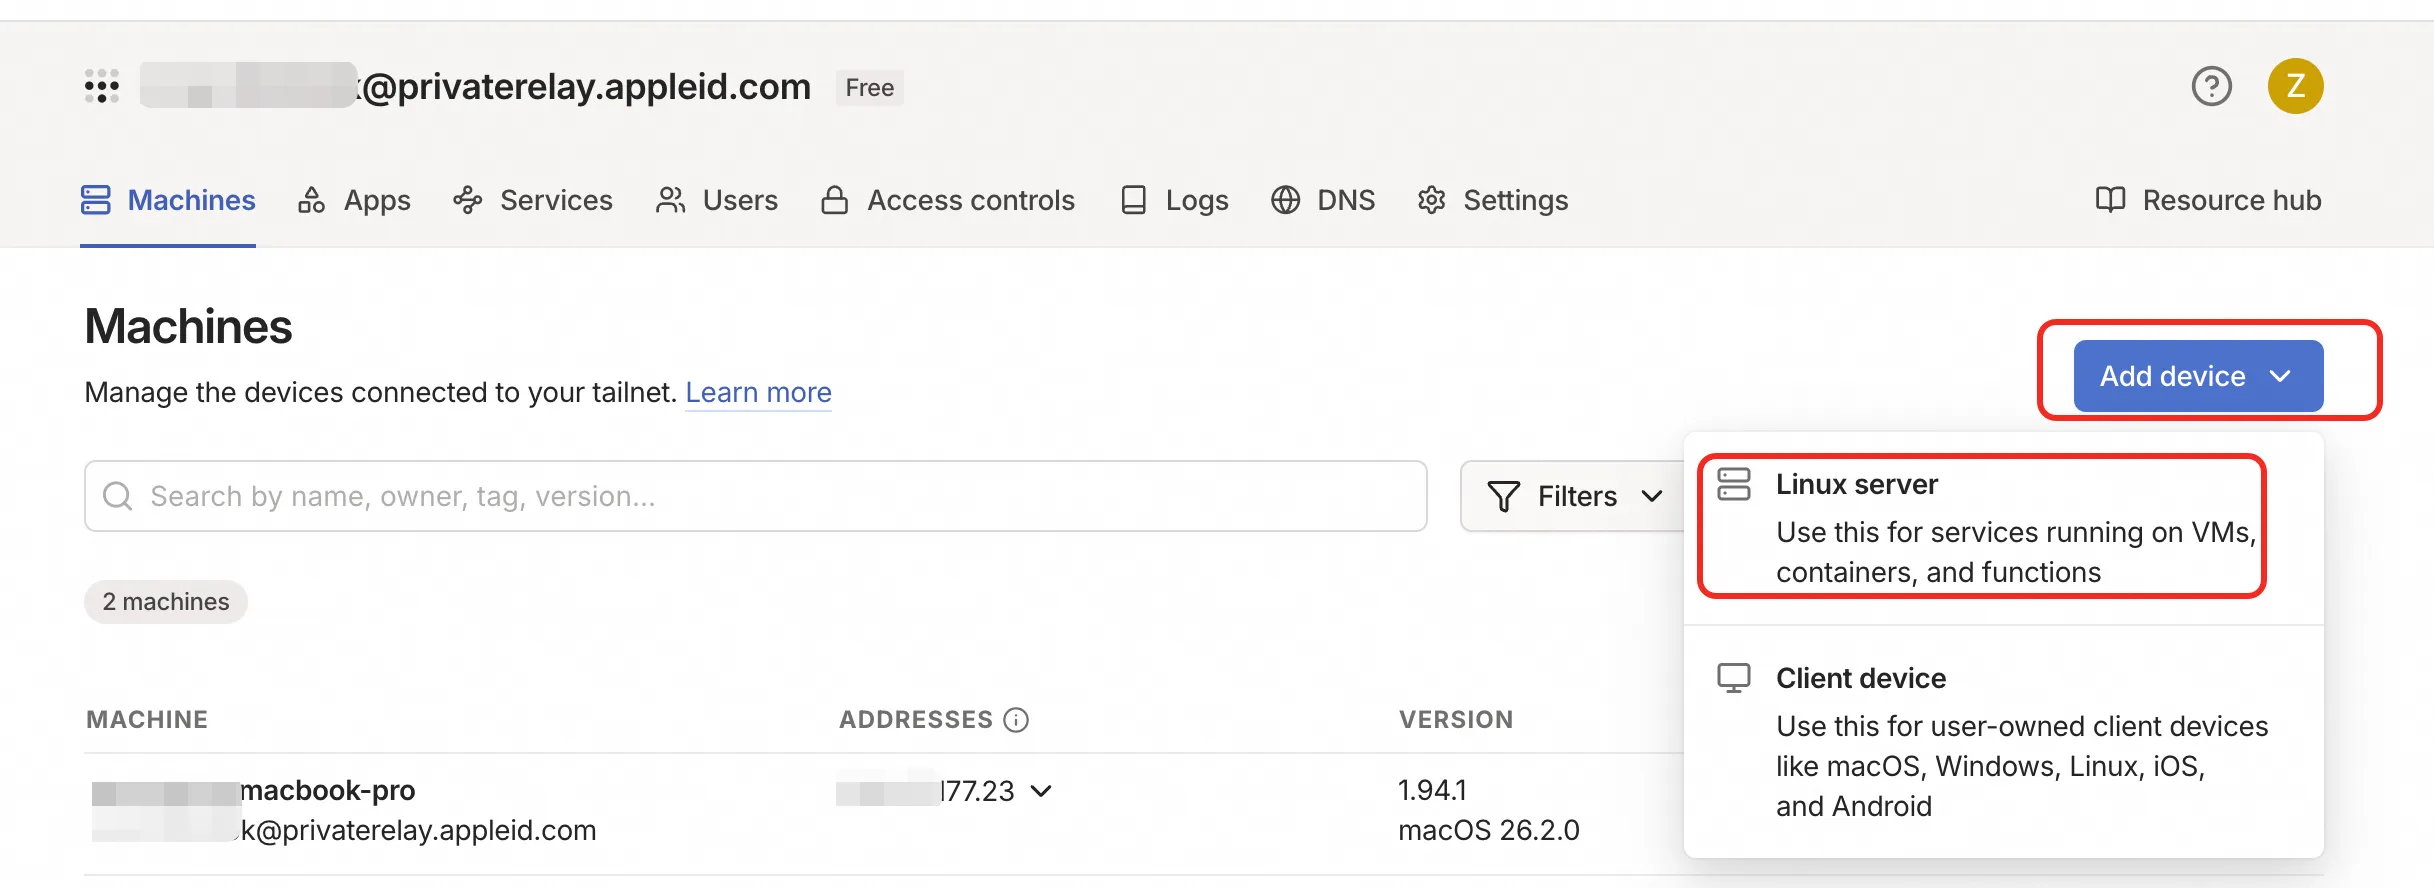Switch to the Apps tab
Screen dimensions: 2434x888
pyautogui.click(x=355, y=200)
